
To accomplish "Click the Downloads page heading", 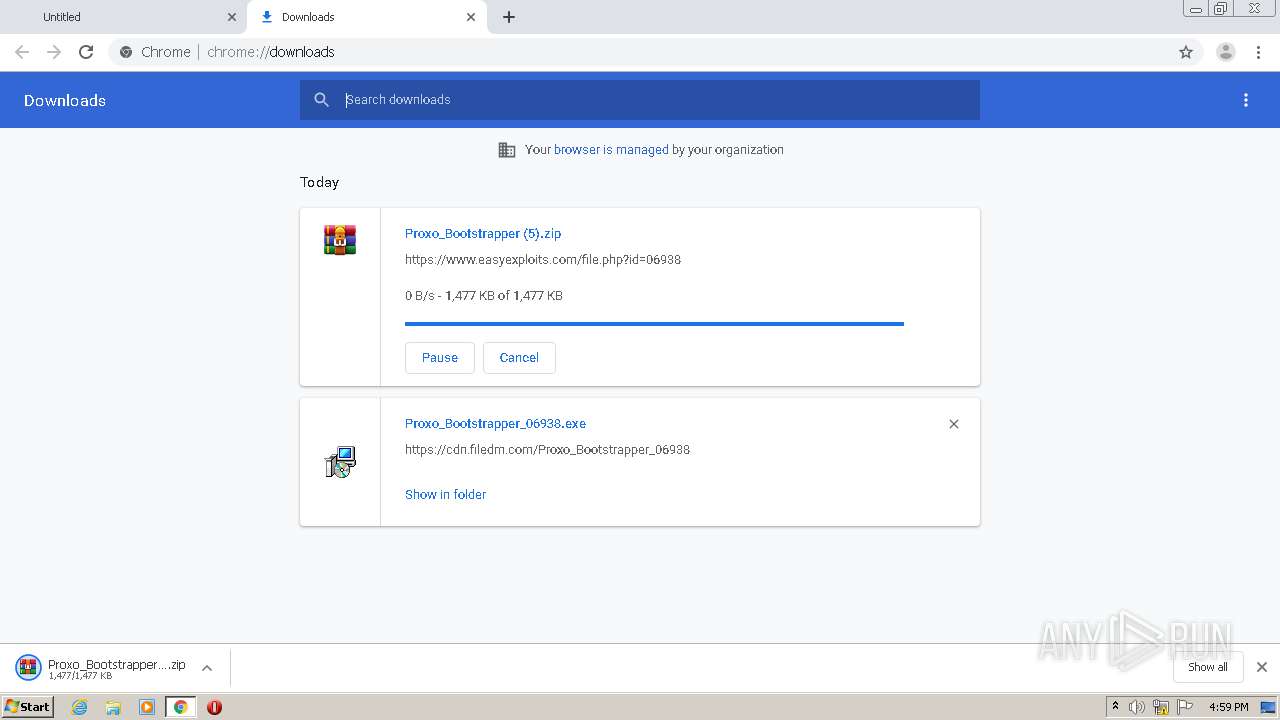I will (x=65, y=100).
